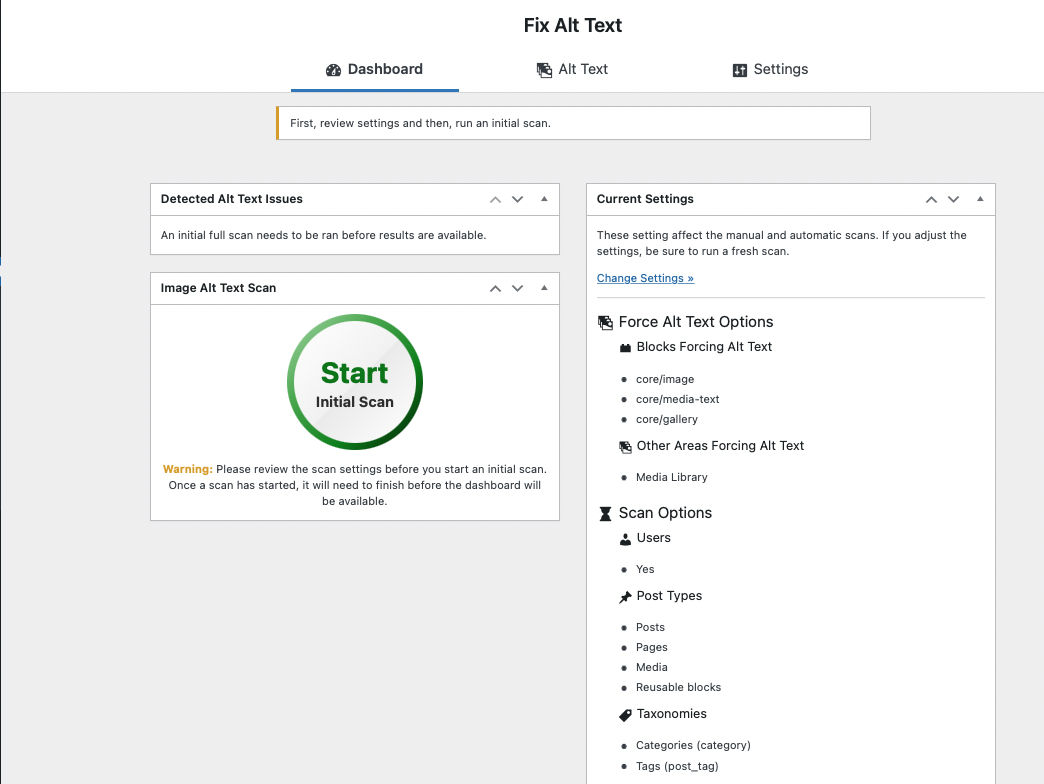Click the hourglass icon beside Scan Options

click(605, 513)
